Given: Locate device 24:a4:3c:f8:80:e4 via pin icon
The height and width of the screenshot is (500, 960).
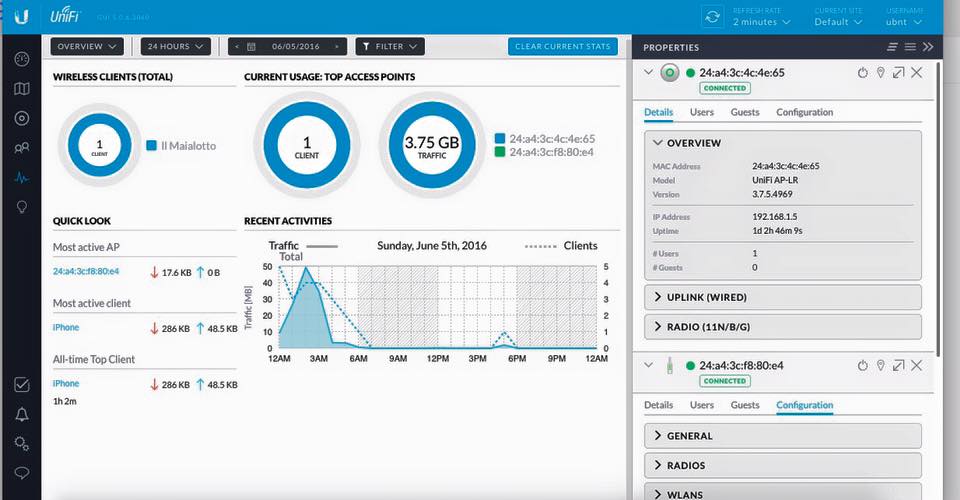Looking at the screenshot, I should (x=880, y=365).
